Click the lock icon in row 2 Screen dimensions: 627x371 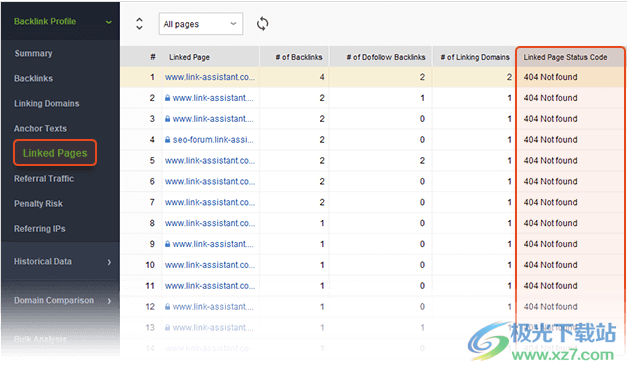168,98
